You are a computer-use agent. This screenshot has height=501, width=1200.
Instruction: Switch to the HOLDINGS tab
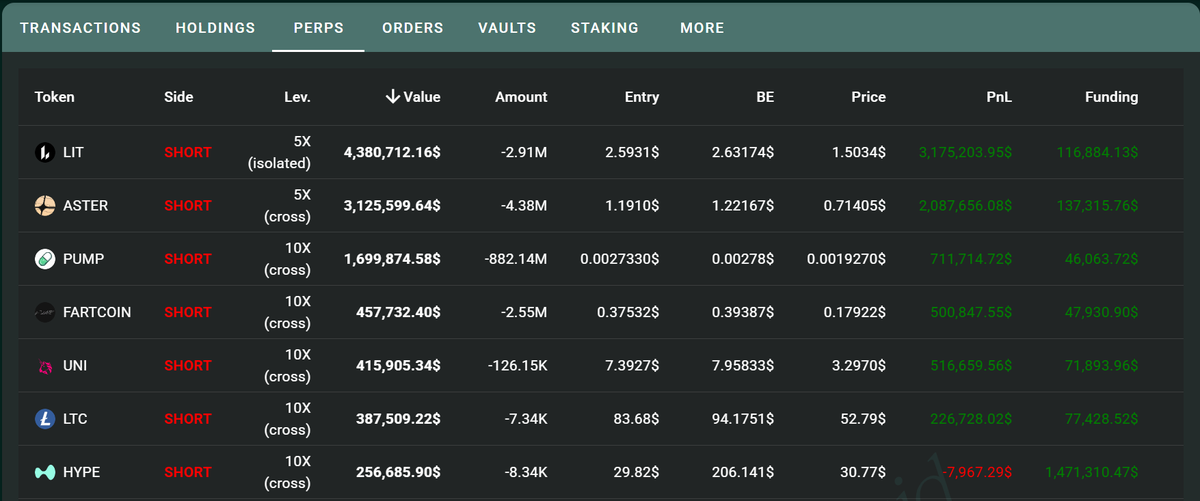[215, 28]
